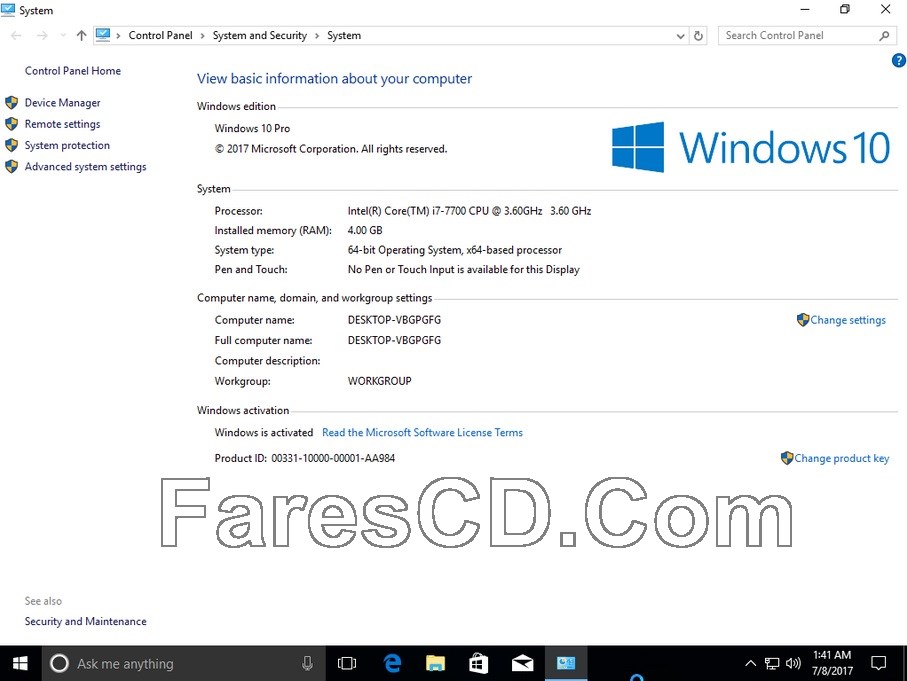
Task: Open the recent locations dropdown arrow
Action: 63,36
